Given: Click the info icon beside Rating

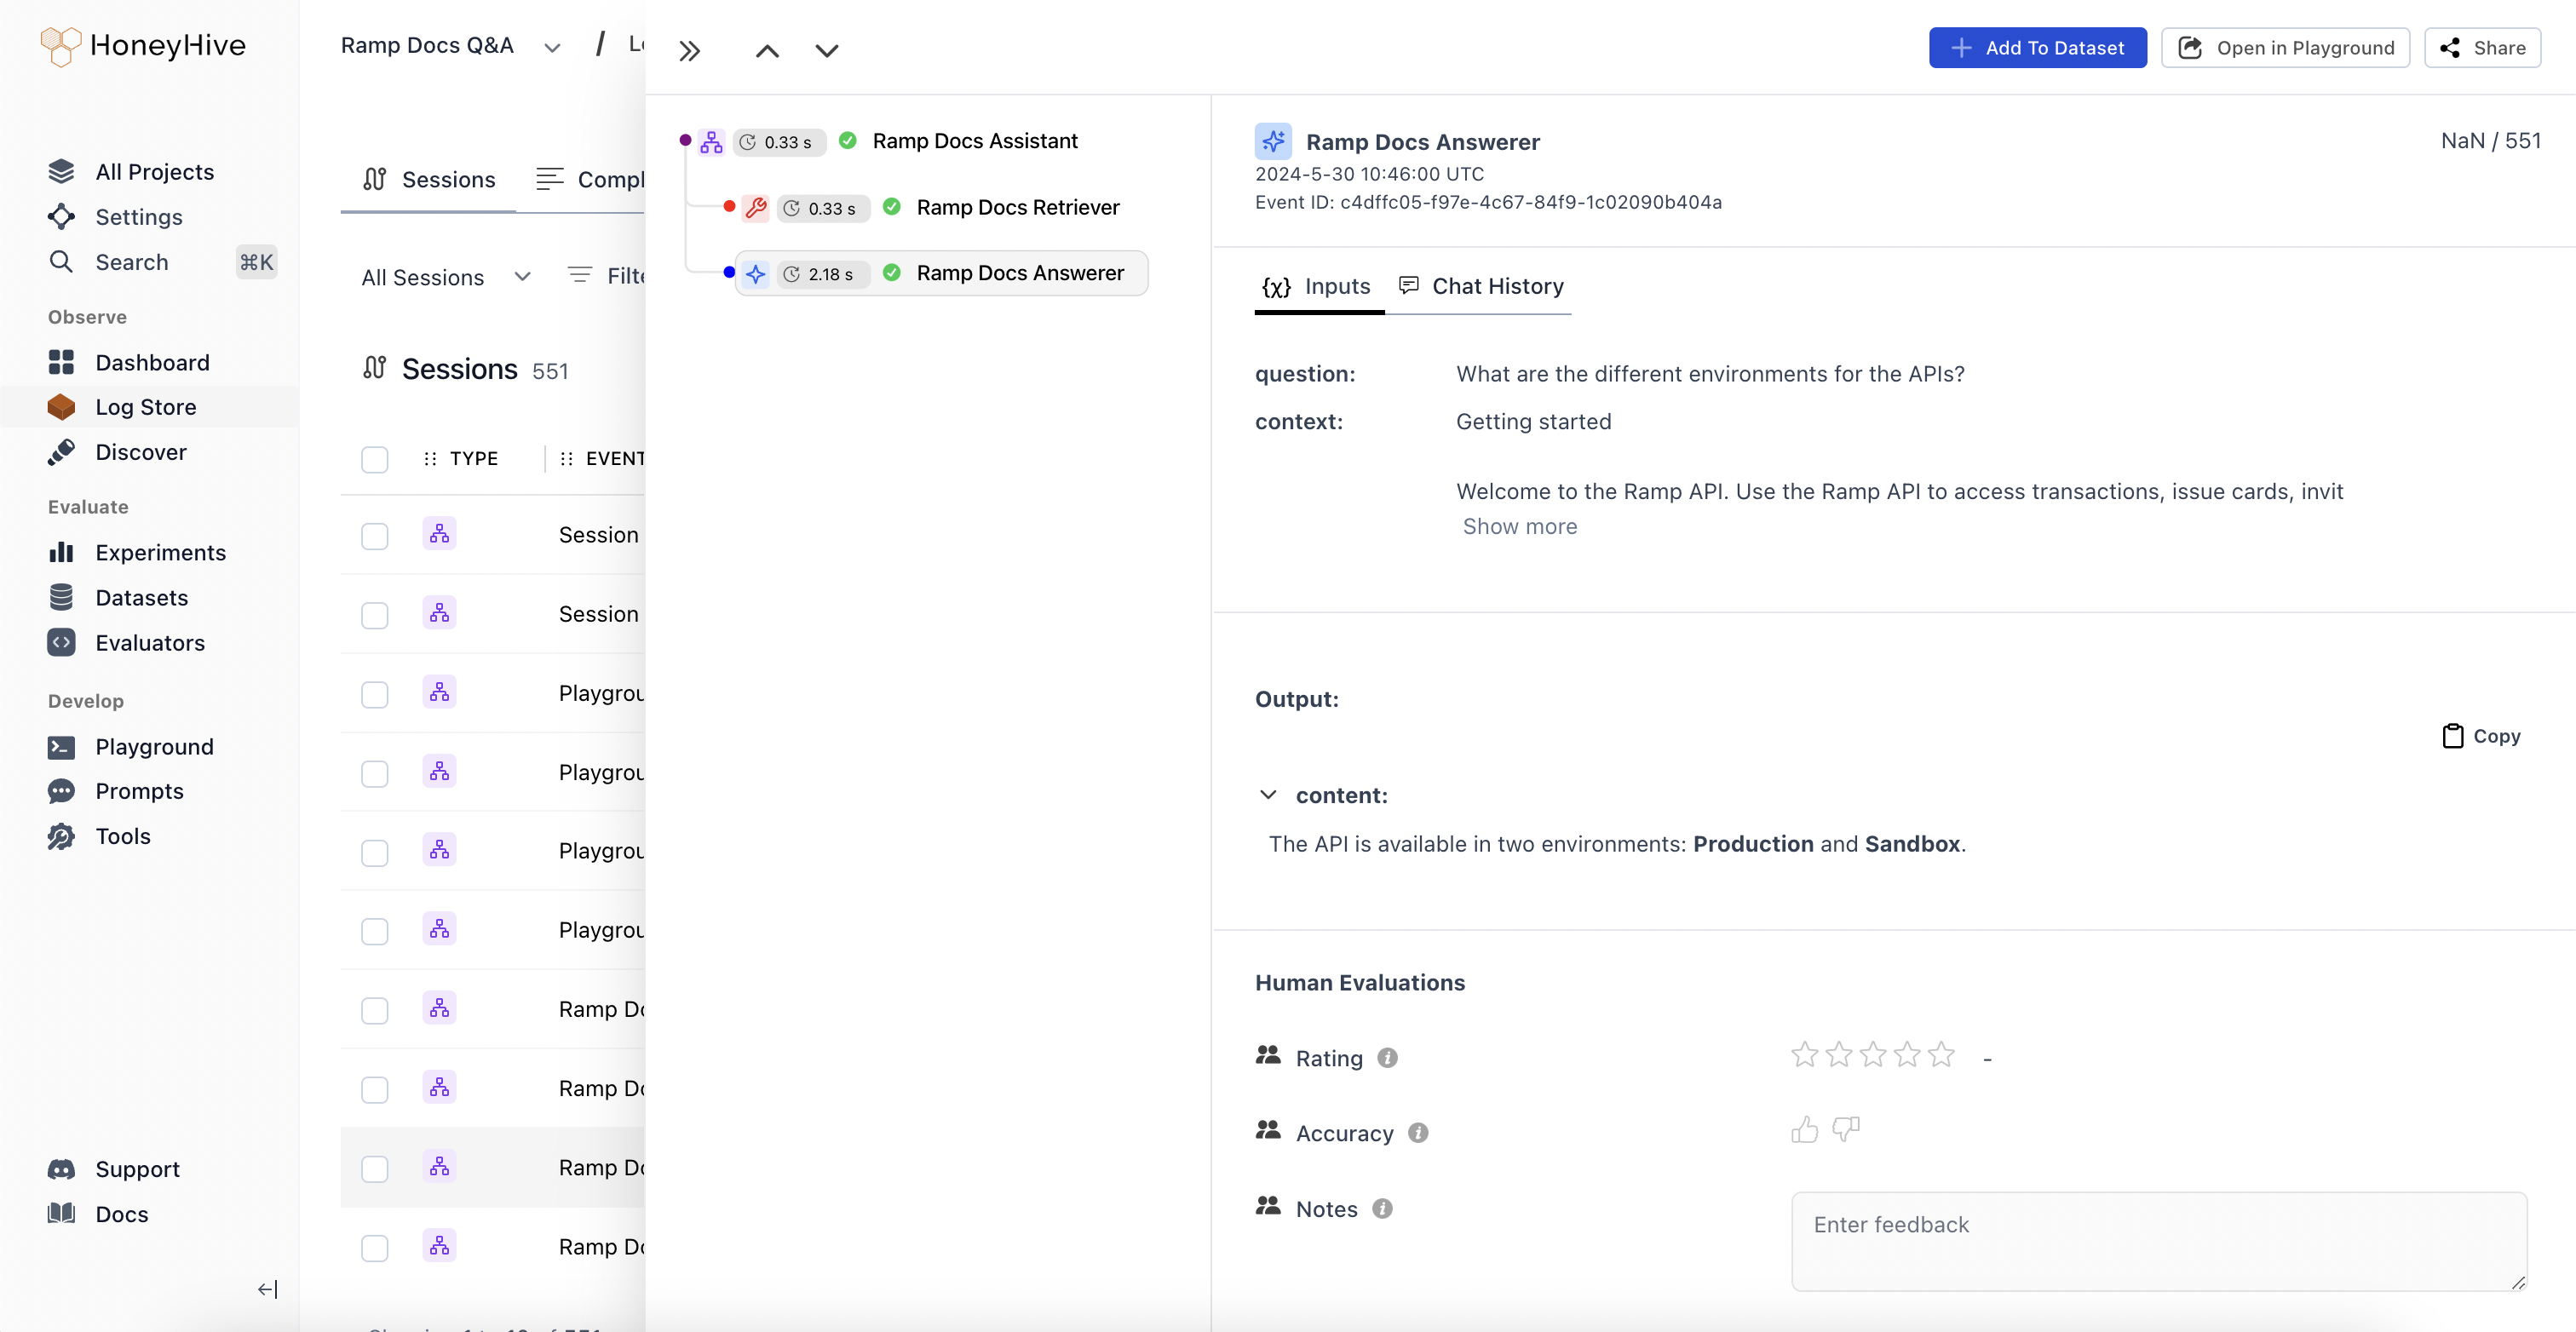Looking at the screenshot, I should tap(1387, 1058).
